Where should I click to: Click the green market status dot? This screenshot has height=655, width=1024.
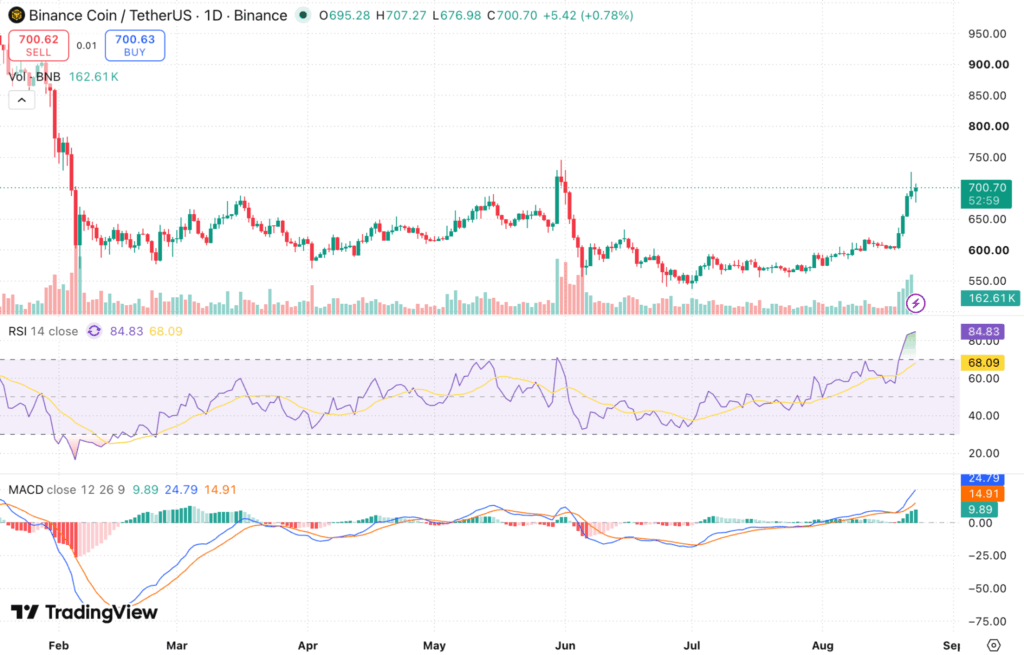pyautogui.click(x=302, y=15)
